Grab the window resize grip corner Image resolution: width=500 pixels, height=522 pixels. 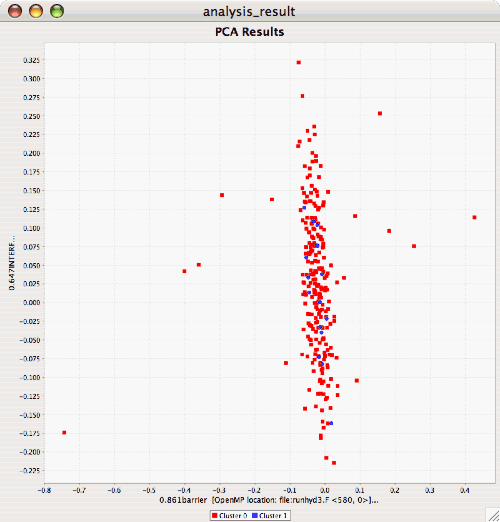tap(493, 515)
